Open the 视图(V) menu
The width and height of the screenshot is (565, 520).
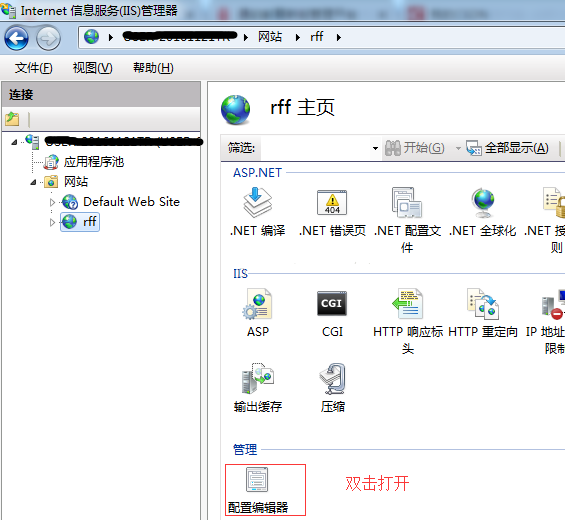tap(92, 68)
